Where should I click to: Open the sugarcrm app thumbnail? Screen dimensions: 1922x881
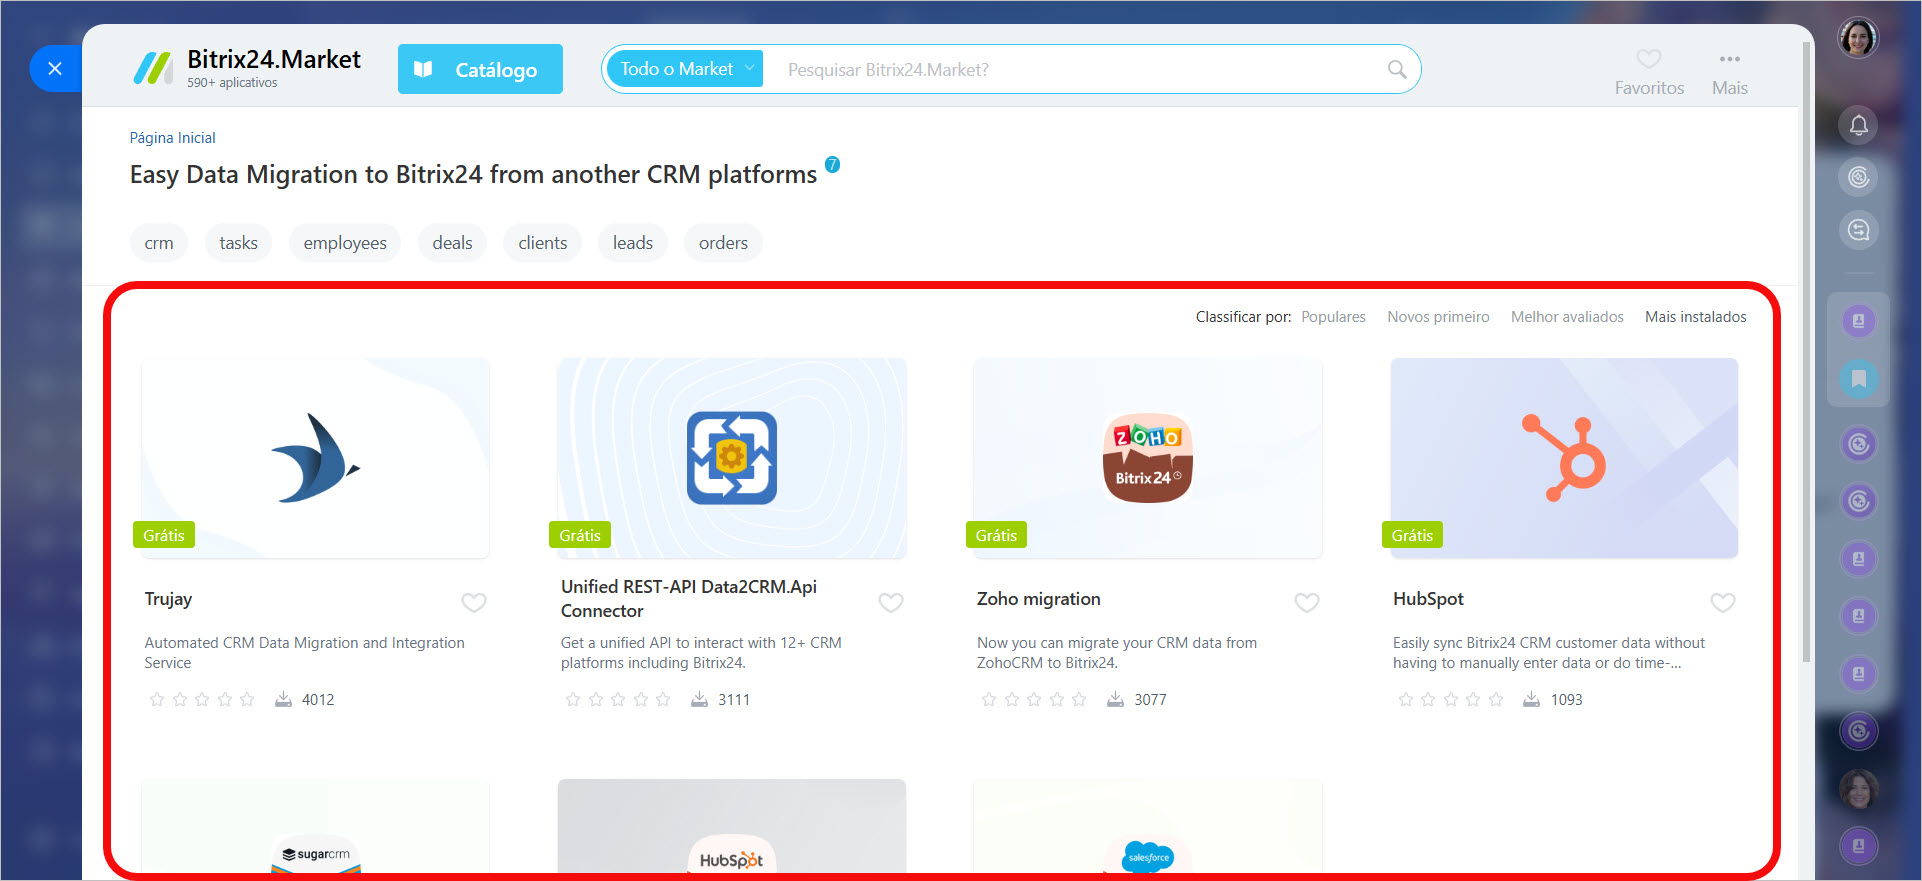pos(316,827)
